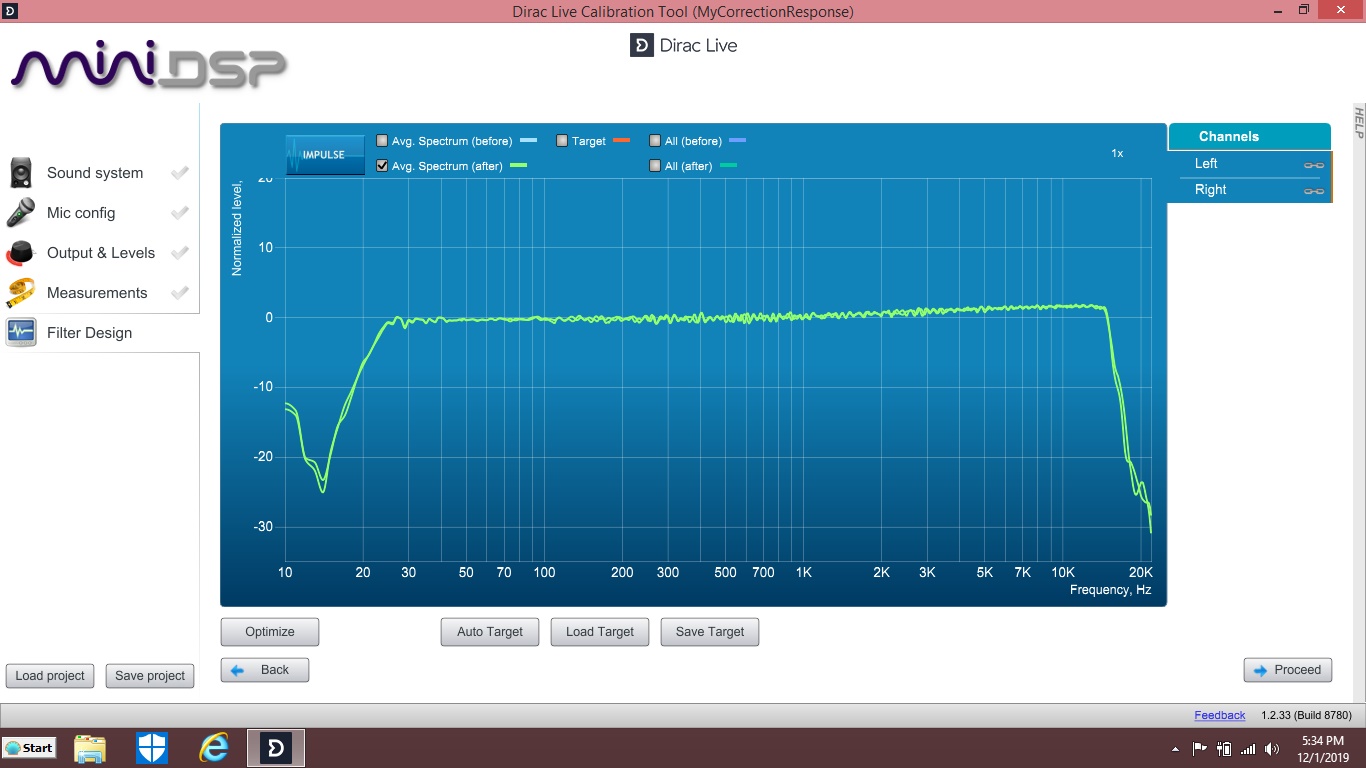Select the Right channel
The width and height of the screenshot is (1366, 768).
point(1250,190)
